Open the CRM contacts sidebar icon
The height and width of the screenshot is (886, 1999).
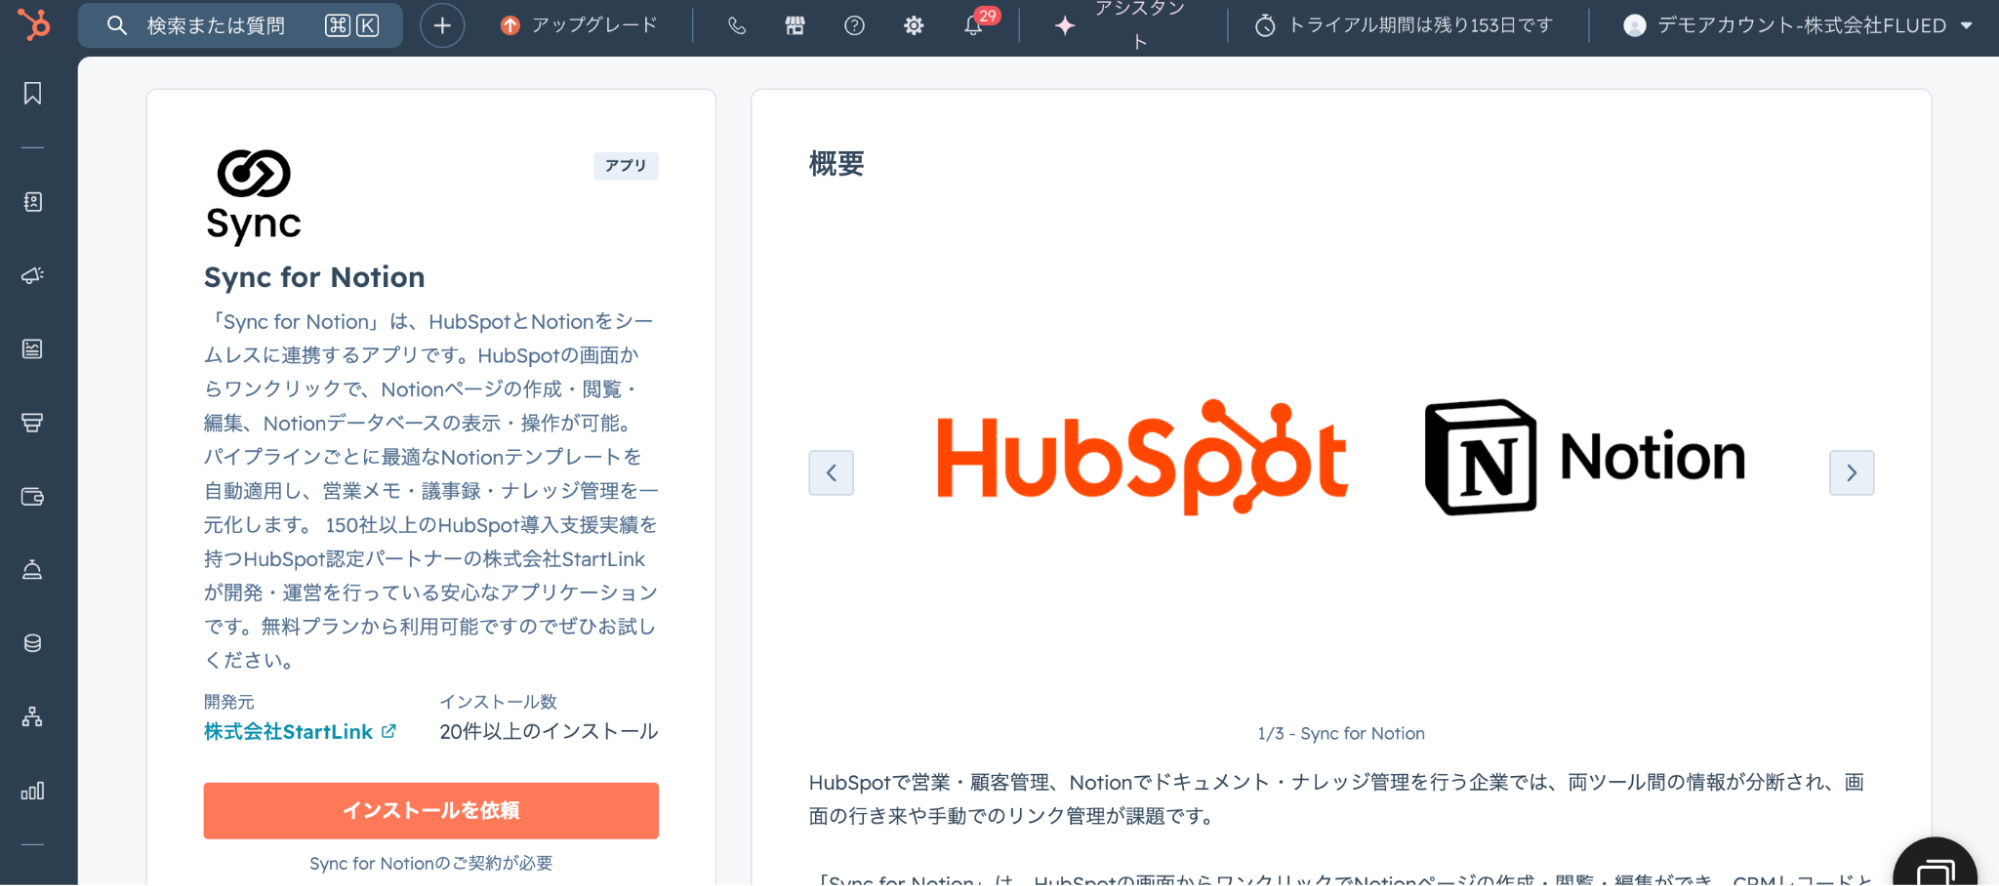(33, 202)
